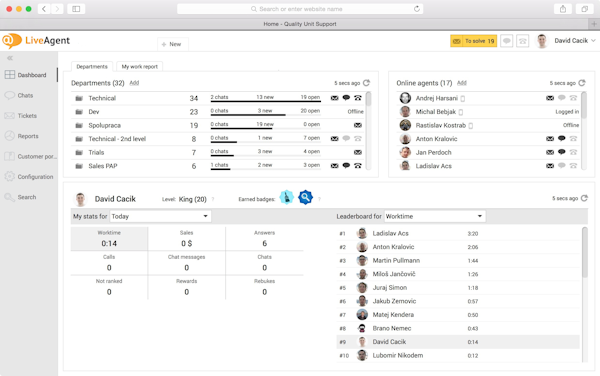Viewport: 600px width, 376px height.
Task: Click Add next to Online agents
Action: [x=462, y=83]
